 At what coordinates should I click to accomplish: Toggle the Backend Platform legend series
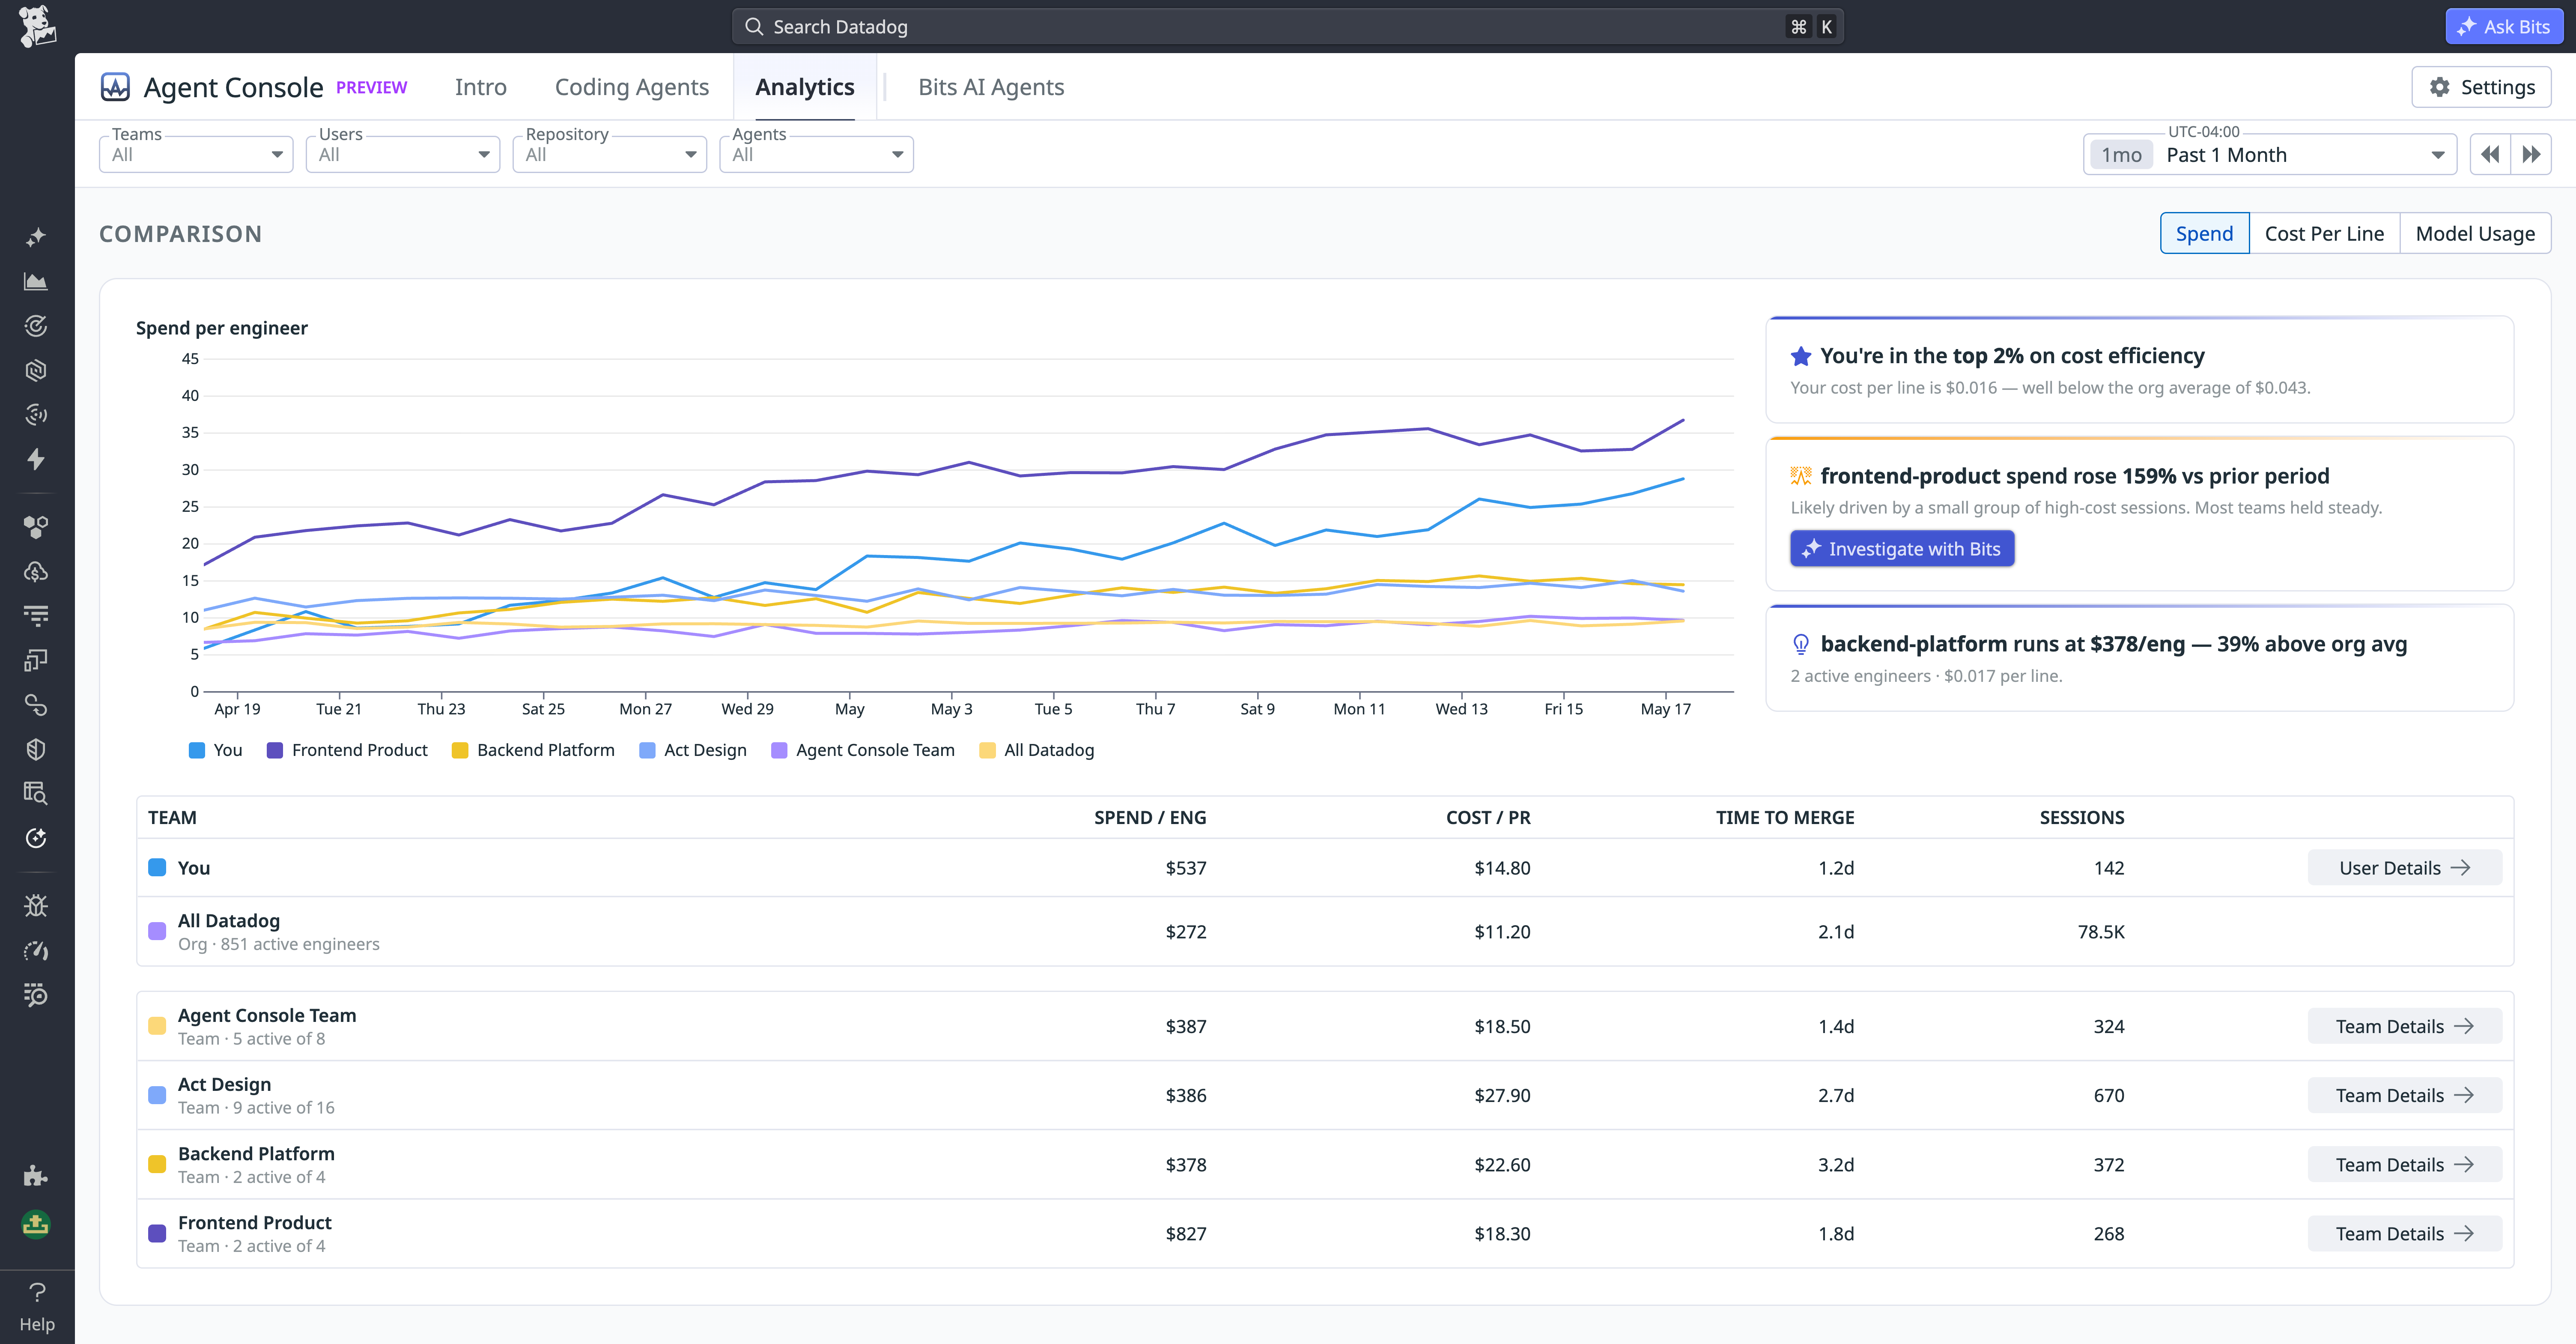533,750
